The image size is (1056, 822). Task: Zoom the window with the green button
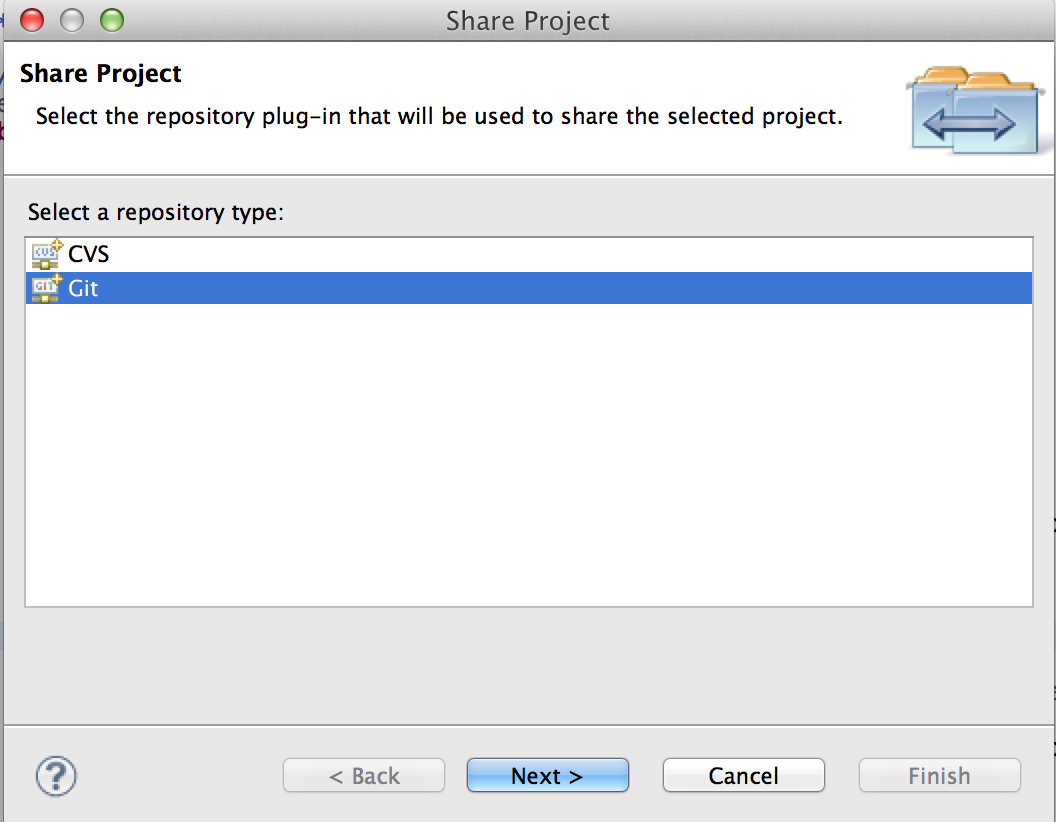coord(112,20)
